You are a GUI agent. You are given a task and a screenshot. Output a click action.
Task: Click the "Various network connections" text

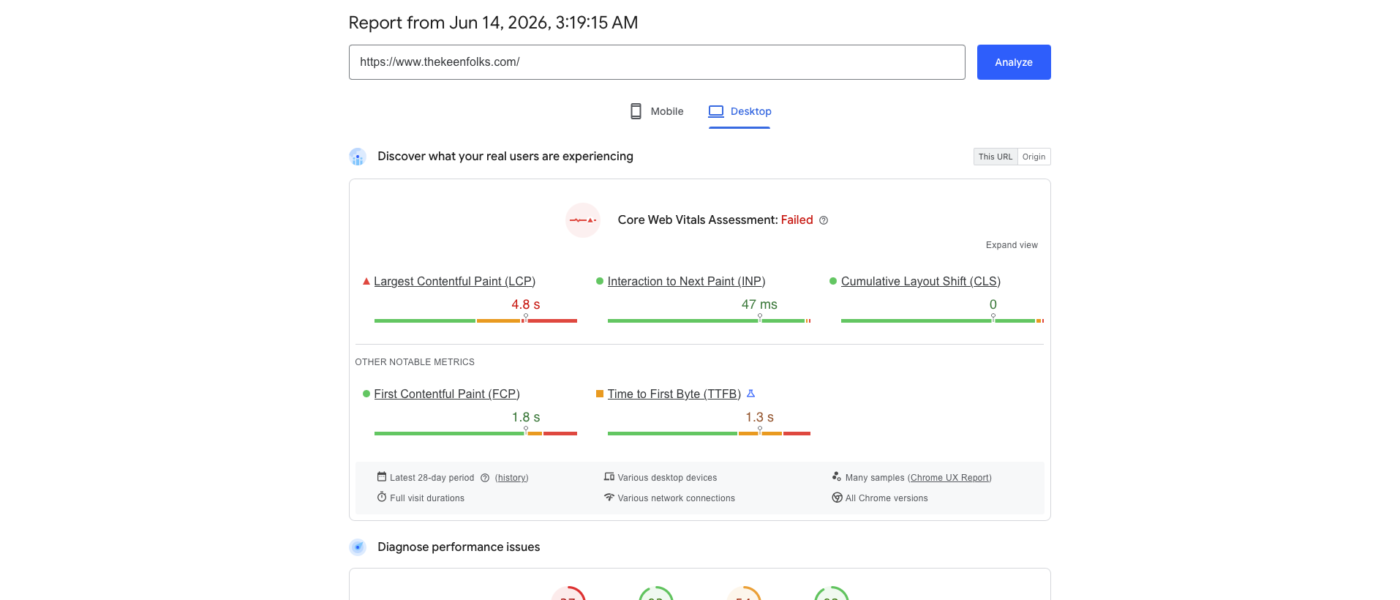[x=676, y=498]
